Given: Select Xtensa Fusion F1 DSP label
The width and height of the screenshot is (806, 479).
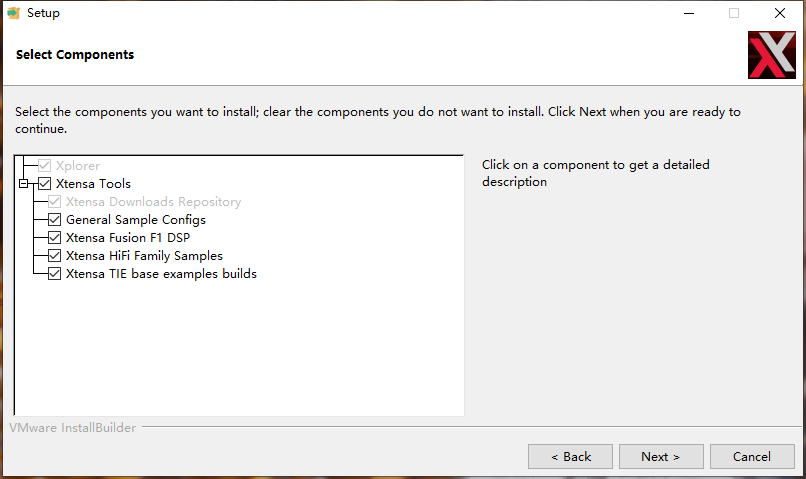Looking at the screenshot, I should pos(128,238).
